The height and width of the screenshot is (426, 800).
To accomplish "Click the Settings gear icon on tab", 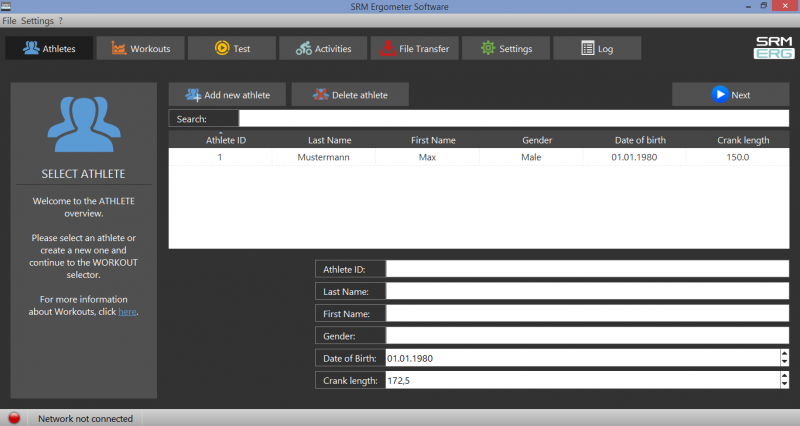I will [x=488, y=47].
